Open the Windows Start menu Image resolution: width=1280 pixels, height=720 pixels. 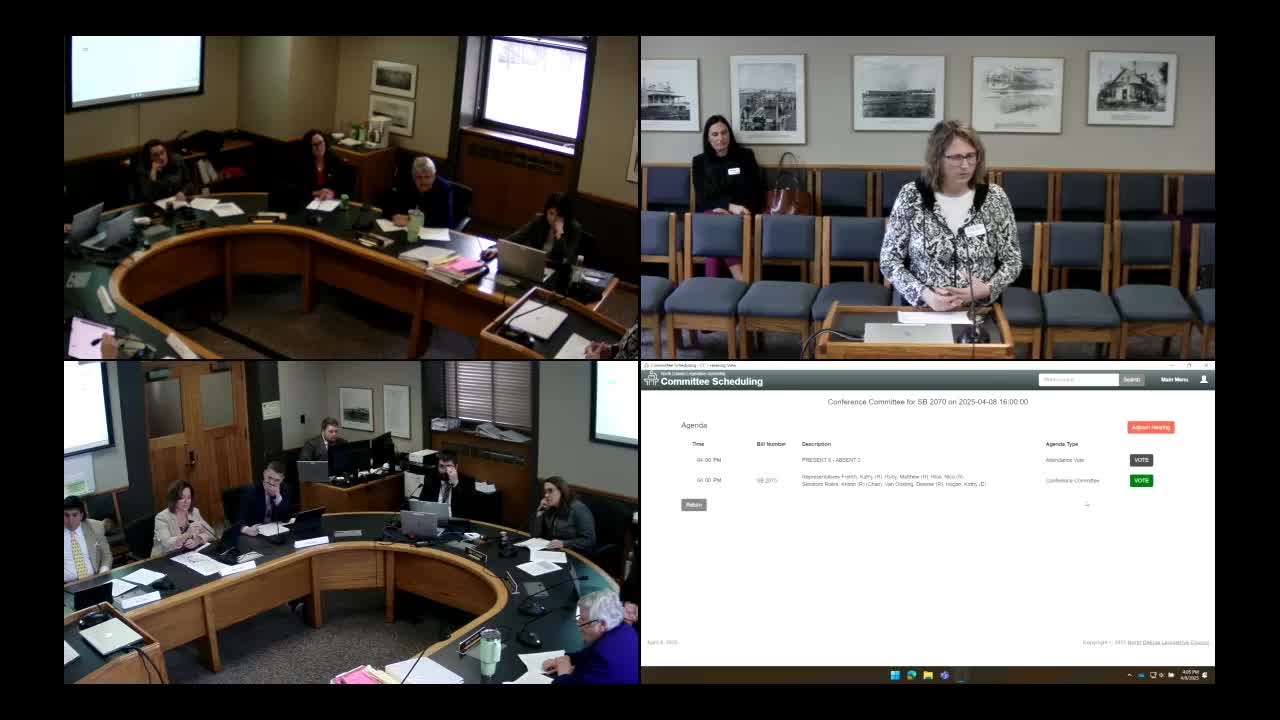tap(895, 675)
